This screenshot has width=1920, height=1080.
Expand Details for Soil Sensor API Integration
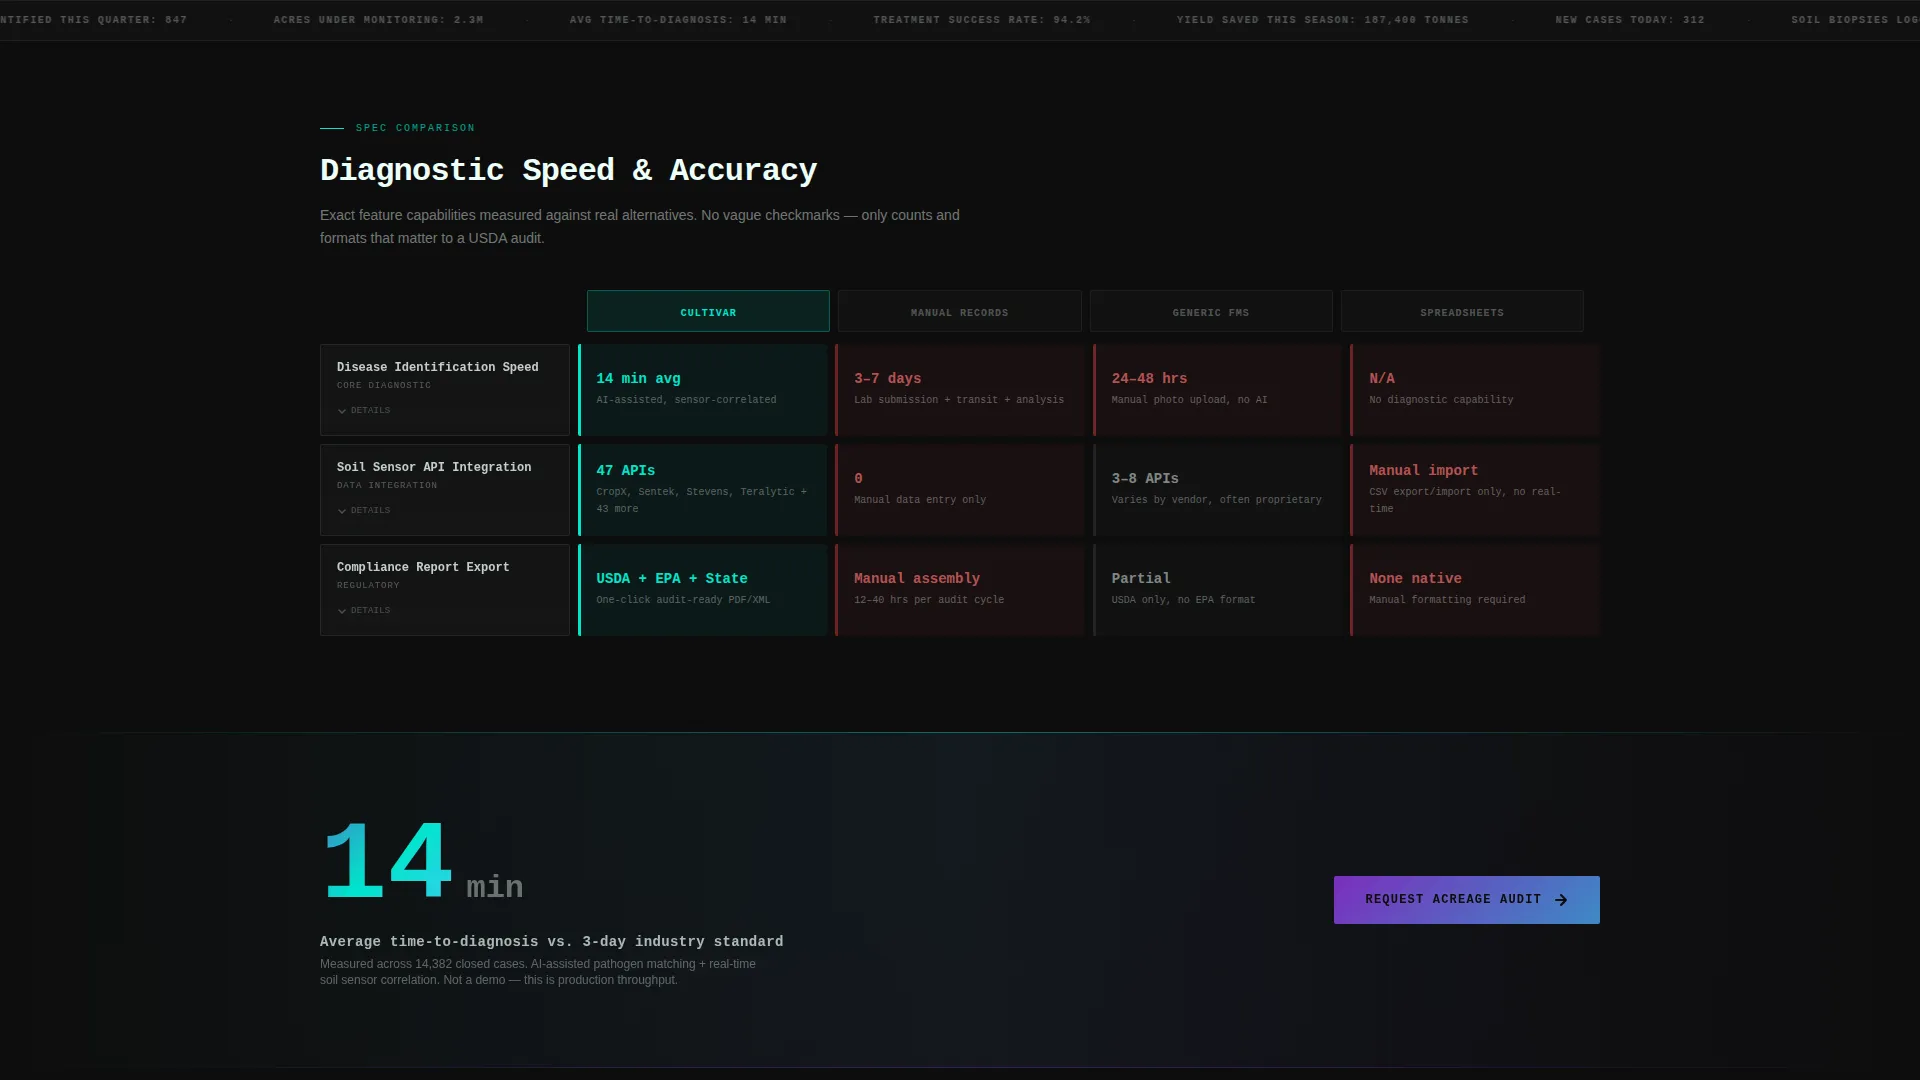(x=364, y=511)
